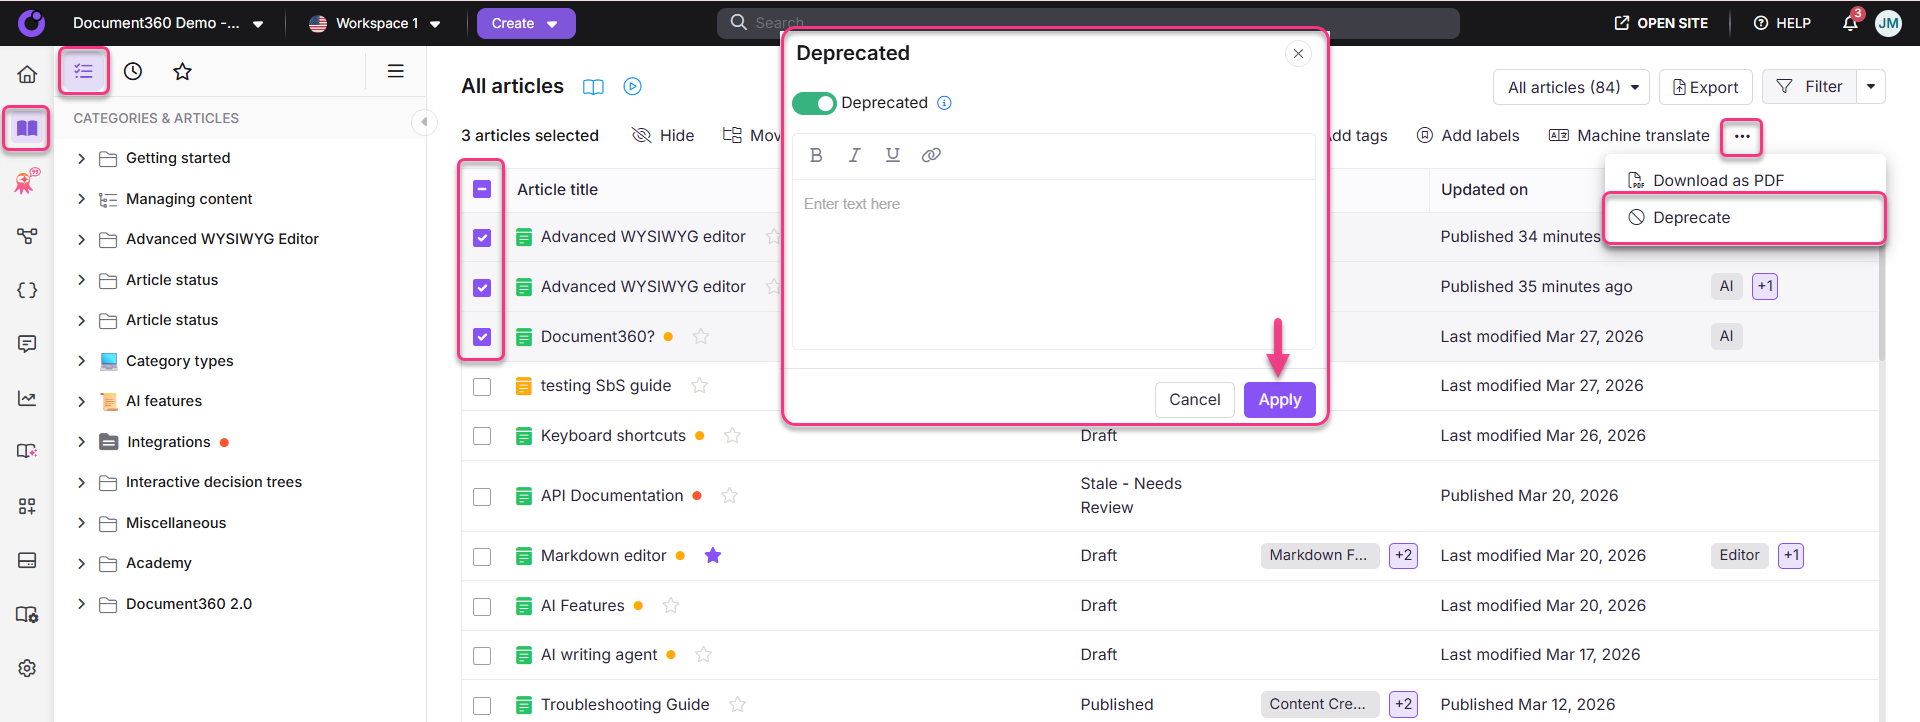Image resolution: width=1920 pixels, height=722 pixels.
Task: Expand the Managing content category
Action: pyautogui.click(x=82, y=199)
